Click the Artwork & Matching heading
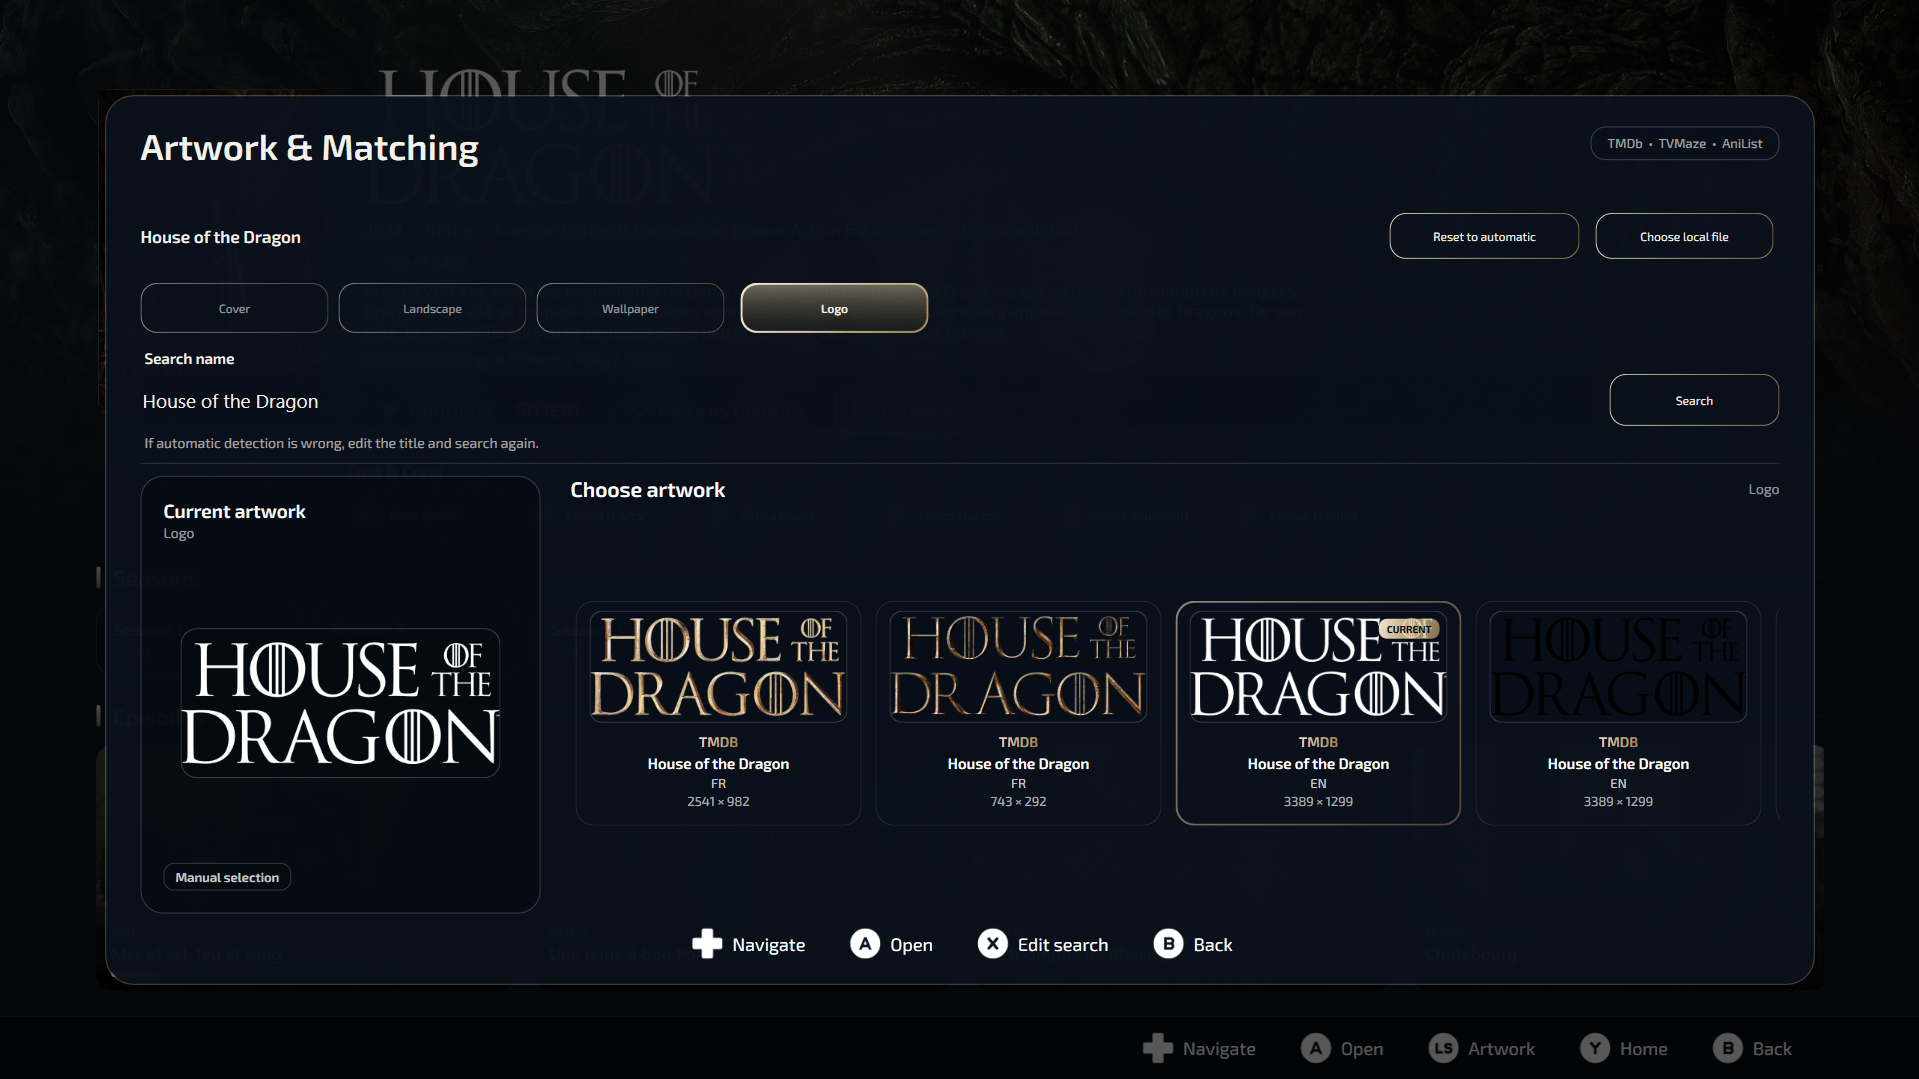Viewport: 1919px width, 1079px height. click(x=310, y=148)
